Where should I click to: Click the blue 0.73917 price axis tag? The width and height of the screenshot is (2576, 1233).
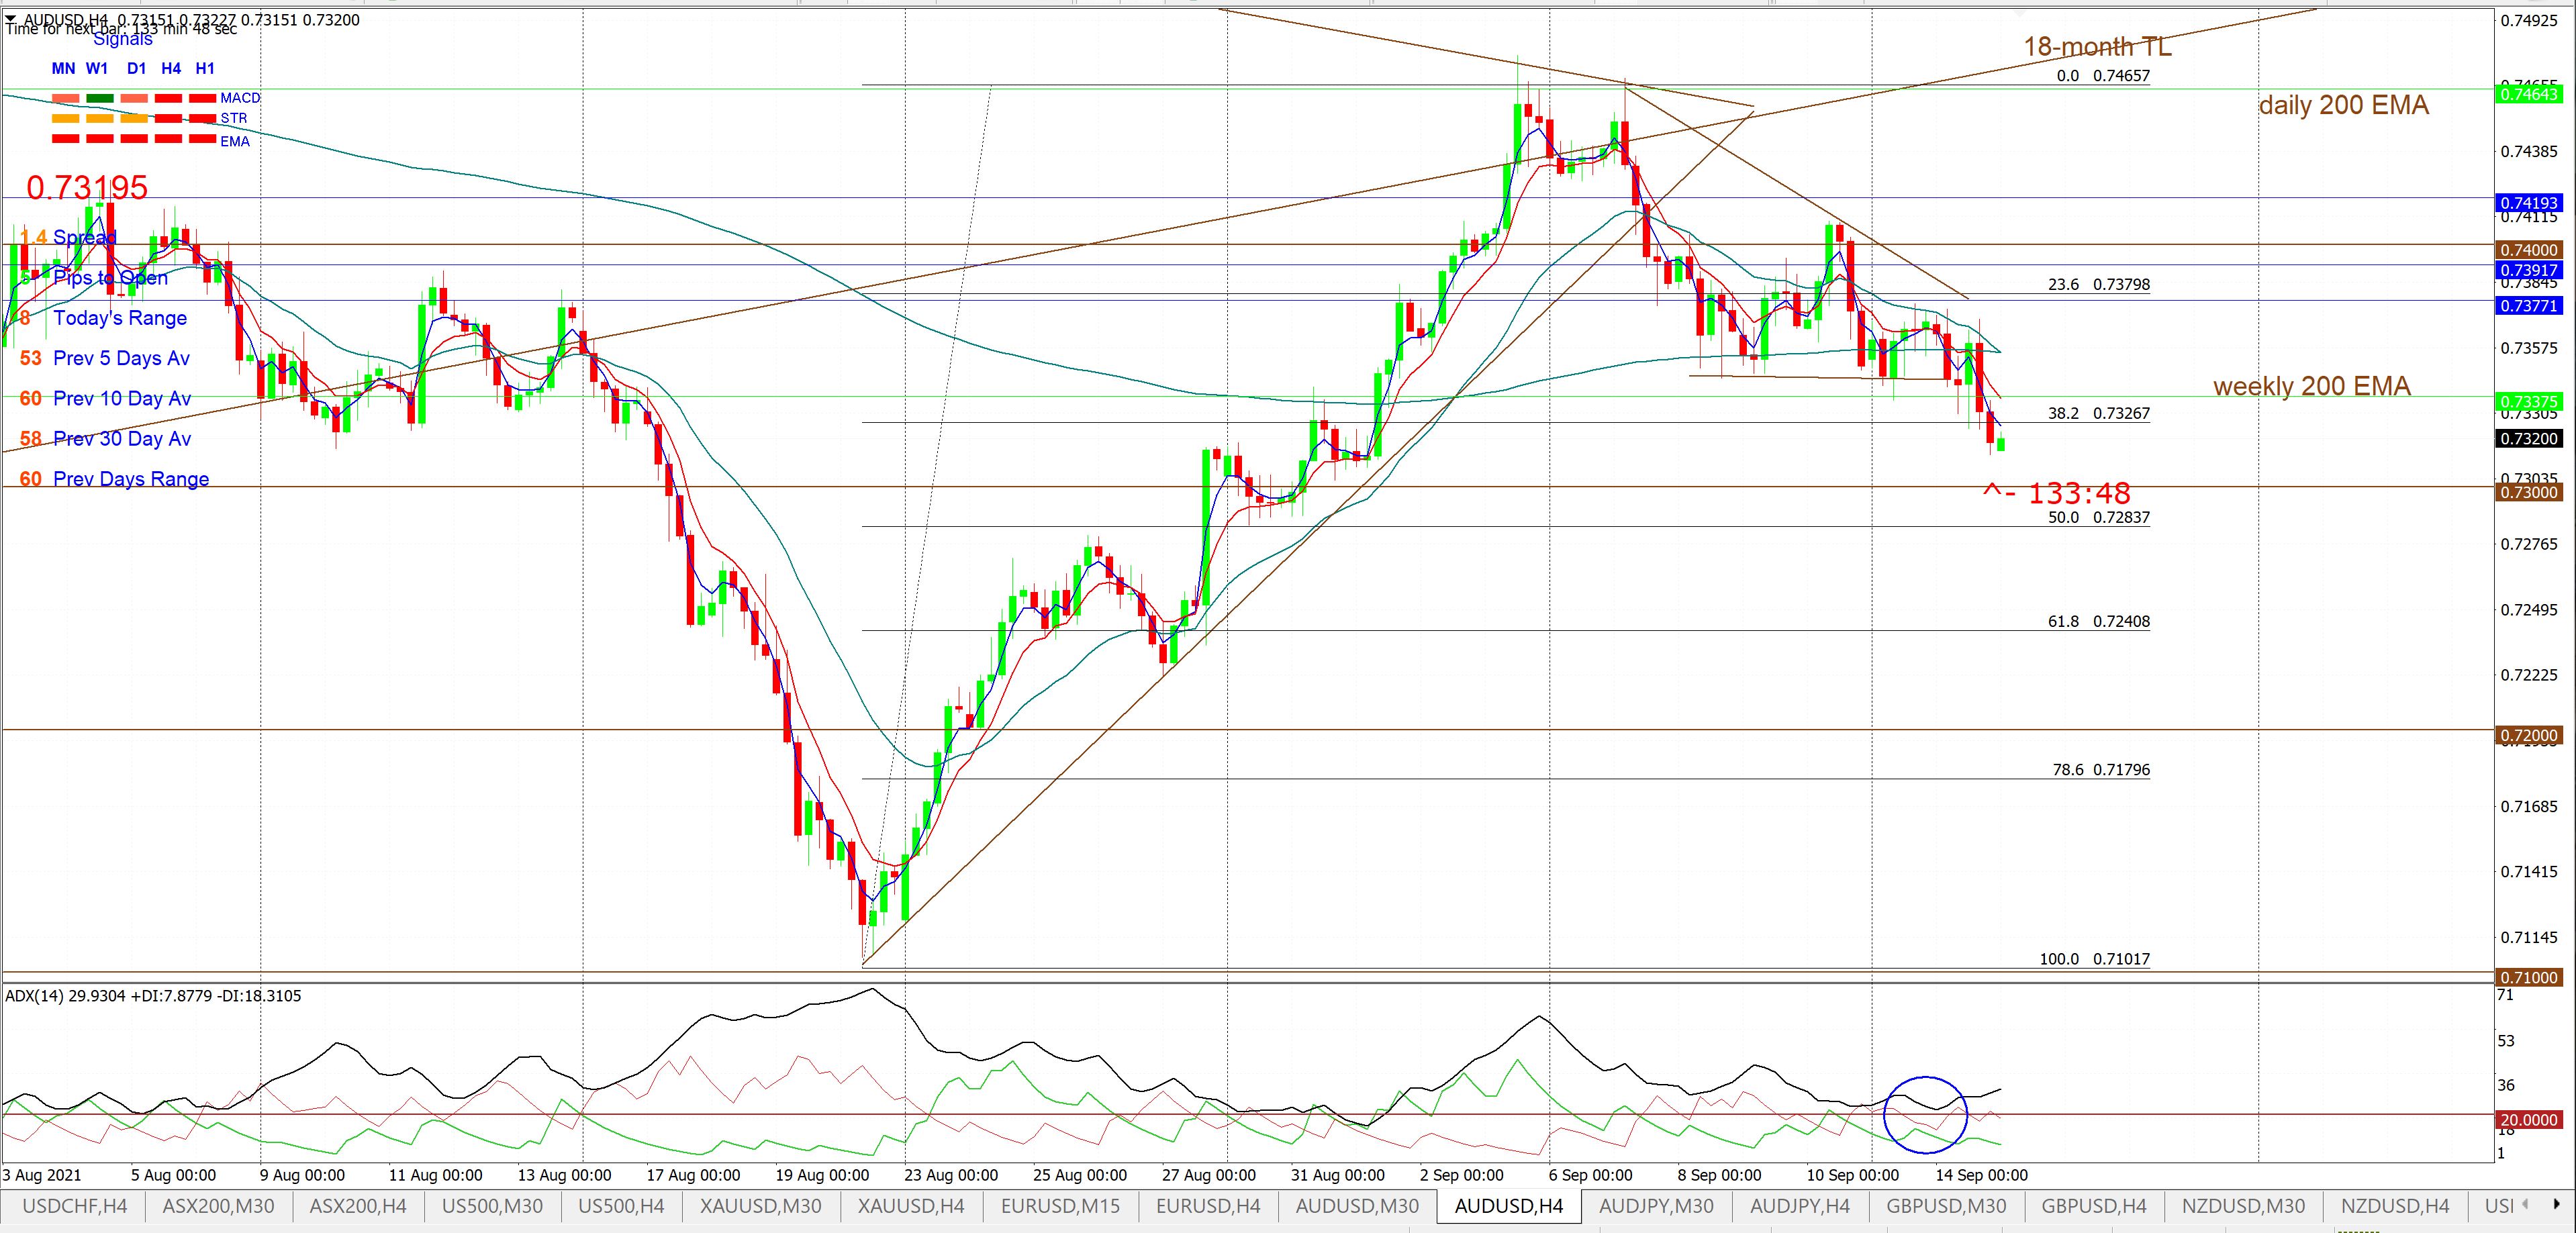2529,270
